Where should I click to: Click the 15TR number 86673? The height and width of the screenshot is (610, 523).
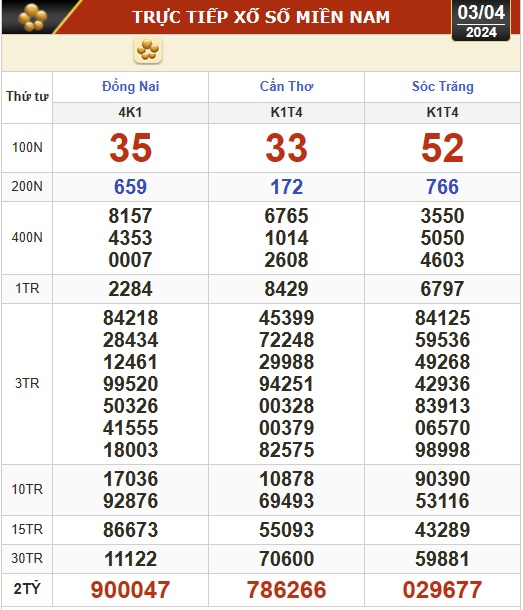point(131,530)
